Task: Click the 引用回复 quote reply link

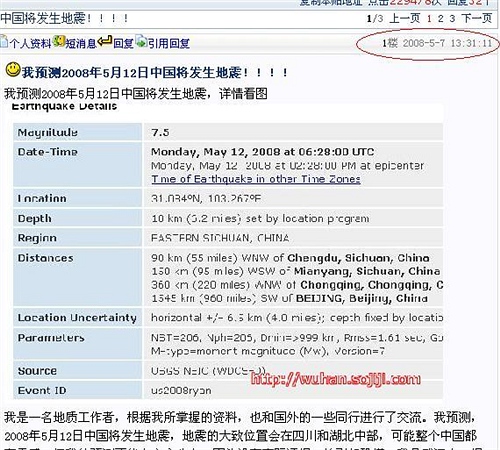Action: tap(169, 43)
